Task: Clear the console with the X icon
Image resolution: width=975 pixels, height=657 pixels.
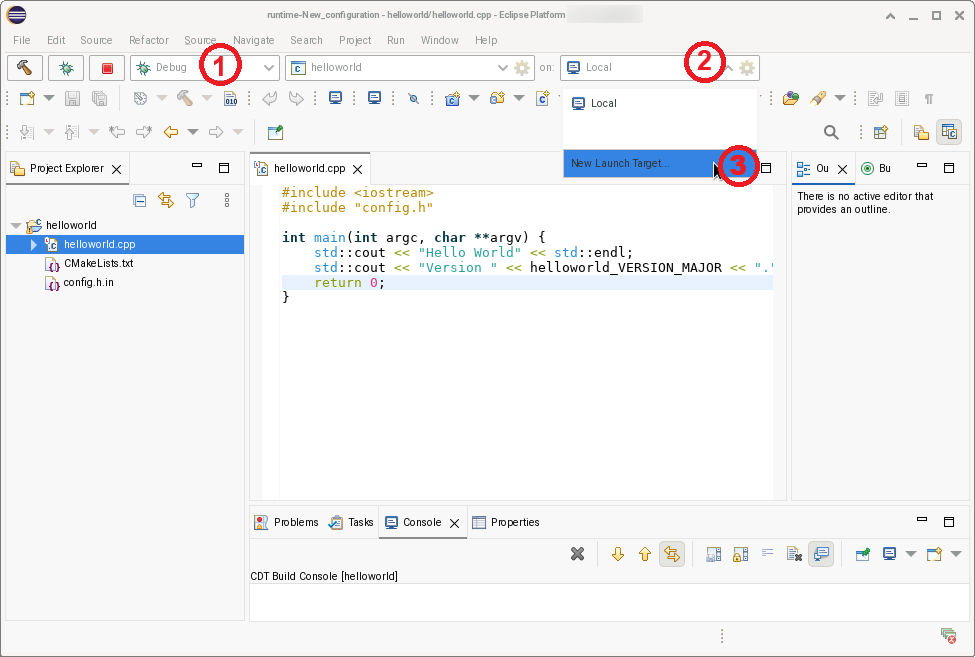Action: (577, 554)
